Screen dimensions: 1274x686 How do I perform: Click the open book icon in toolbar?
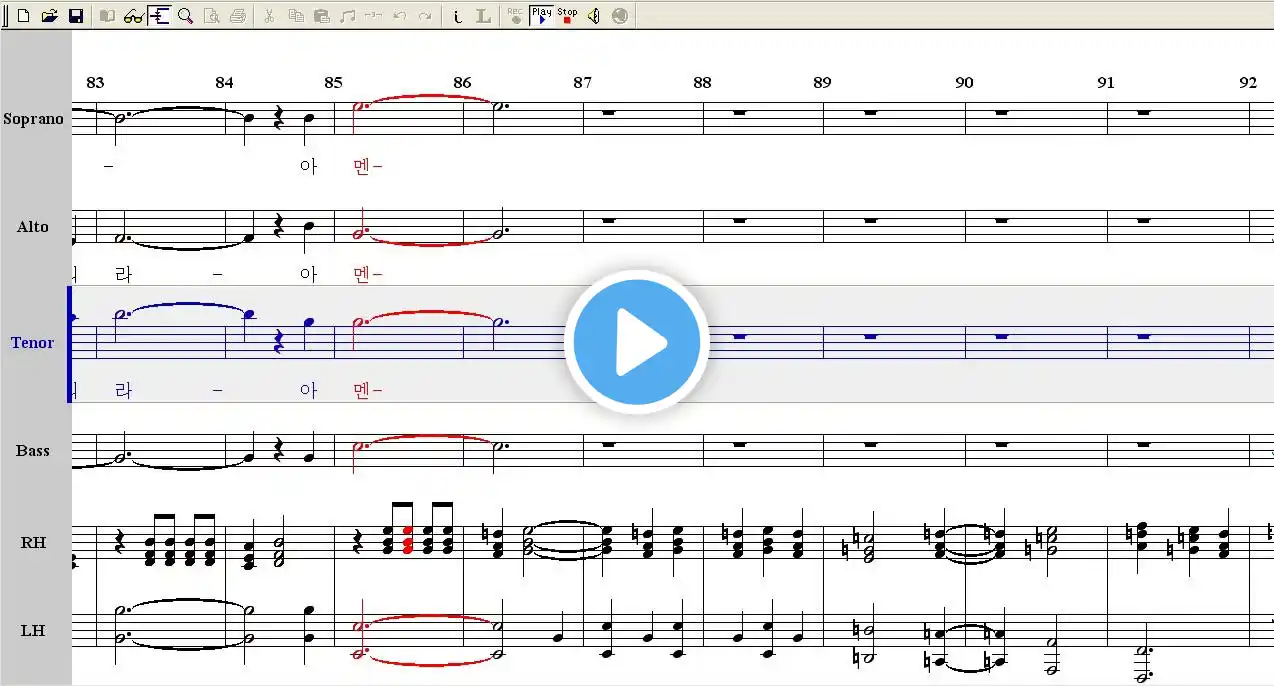point(107,16)
